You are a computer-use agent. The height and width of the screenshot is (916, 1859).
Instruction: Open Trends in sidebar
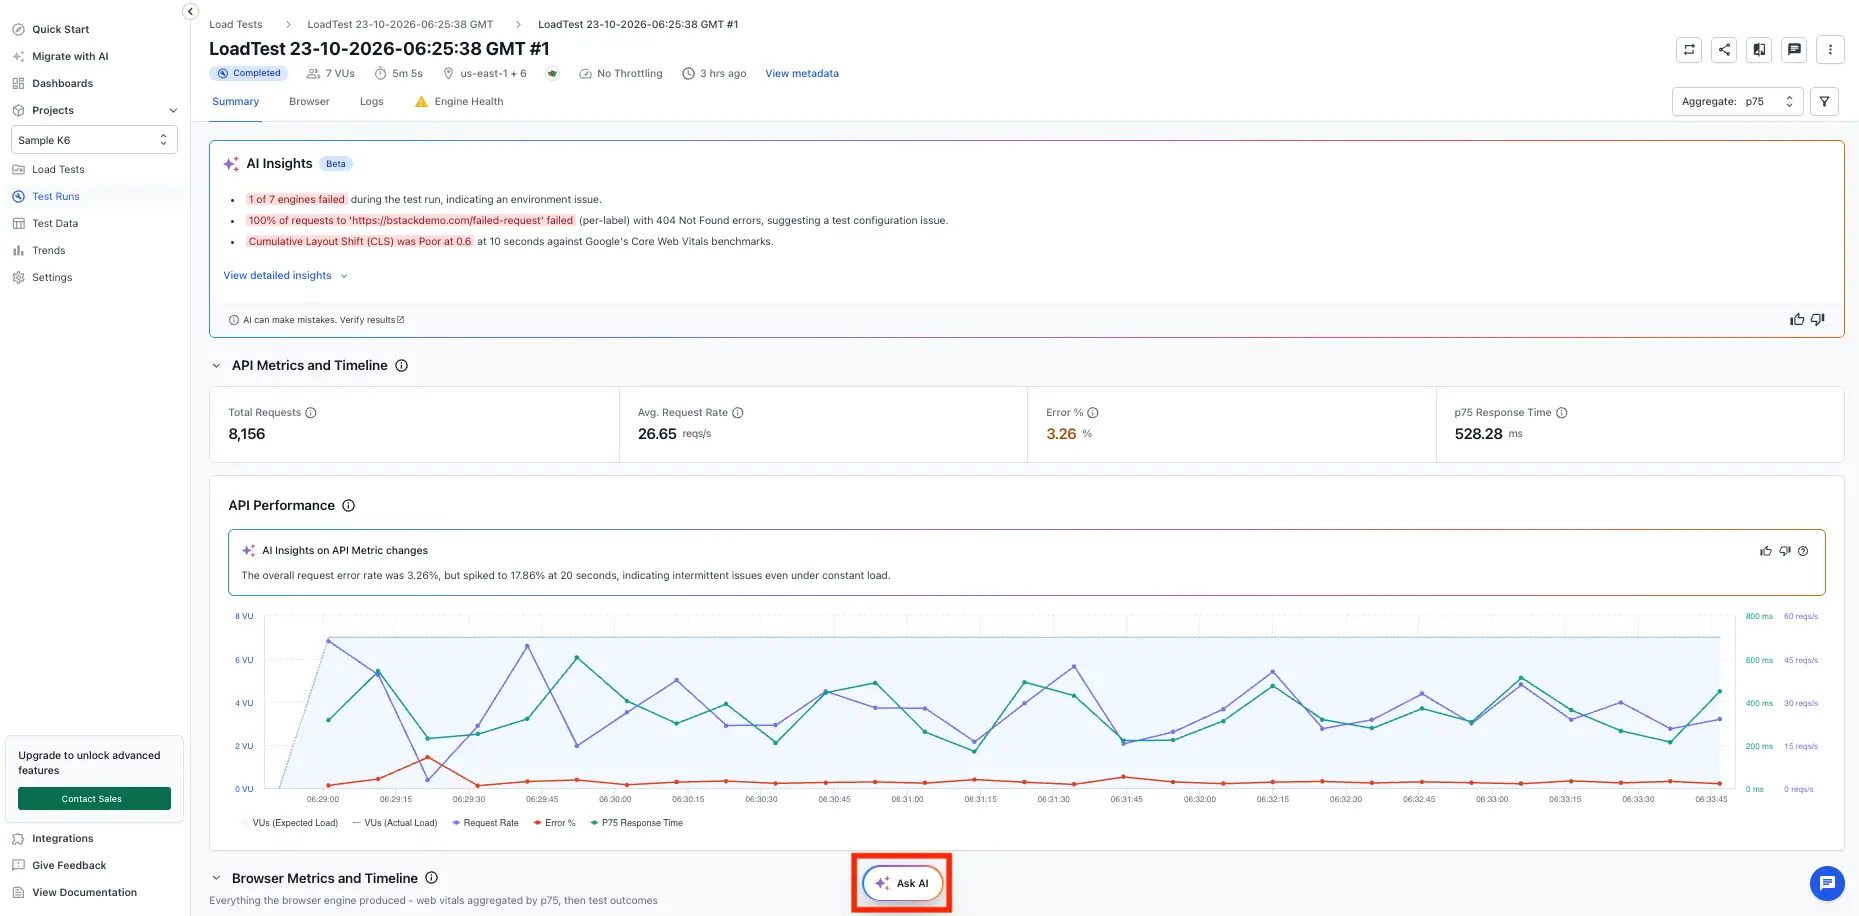pyautogui.click(x=48, y=250)
